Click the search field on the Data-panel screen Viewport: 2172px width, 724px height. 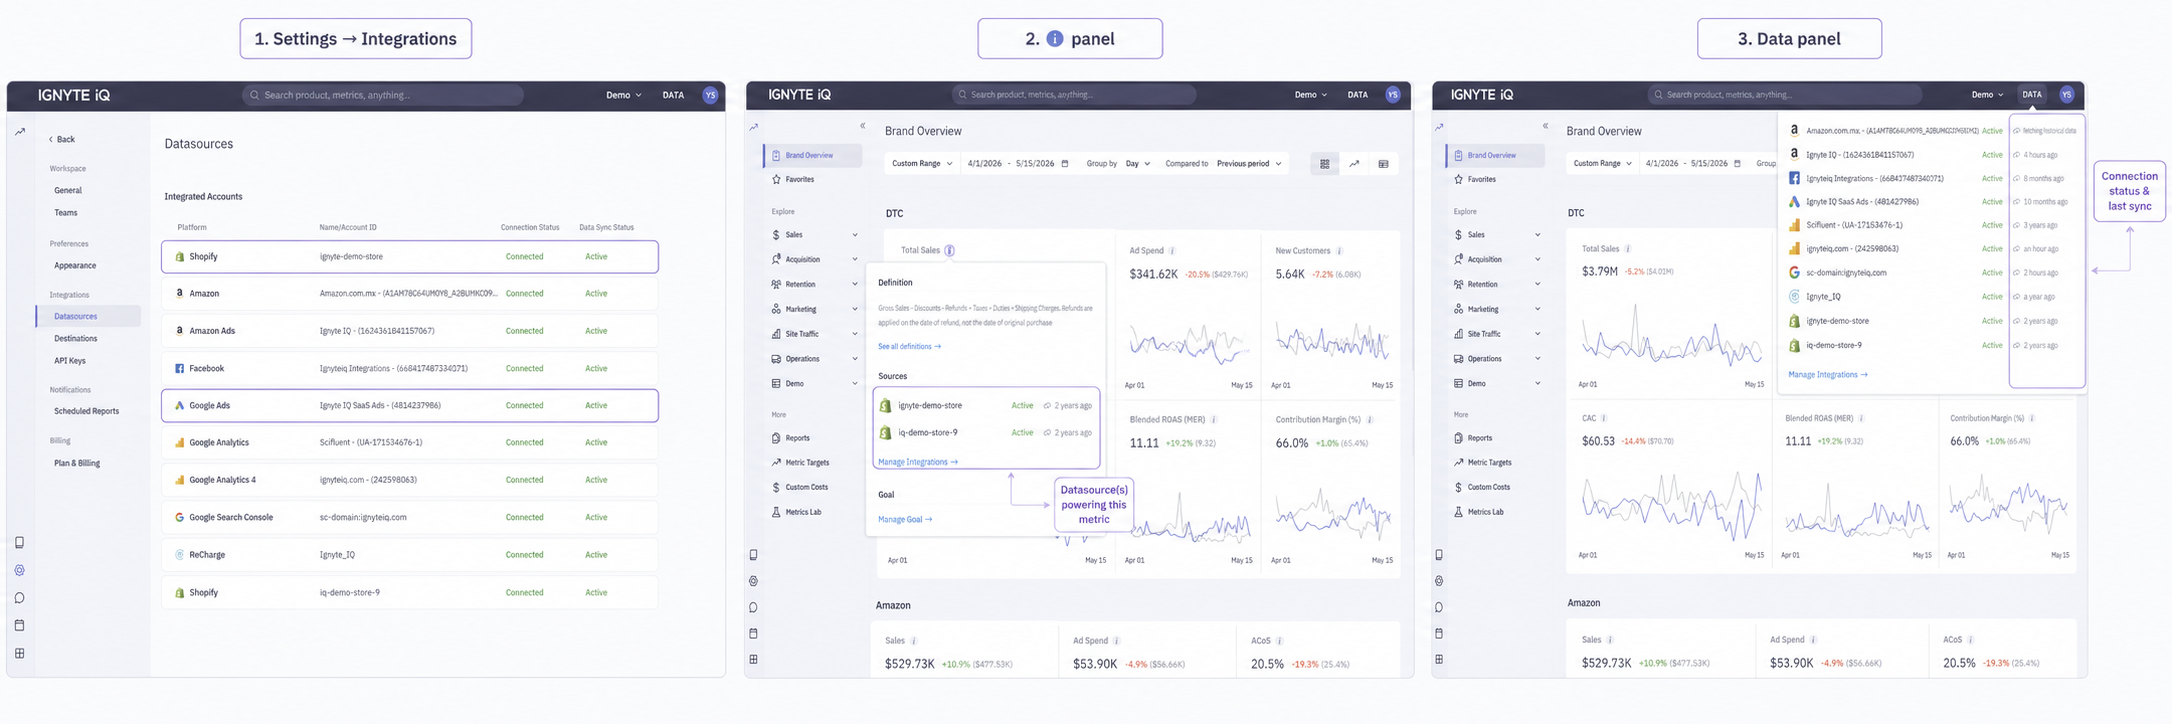point(1785,95)
